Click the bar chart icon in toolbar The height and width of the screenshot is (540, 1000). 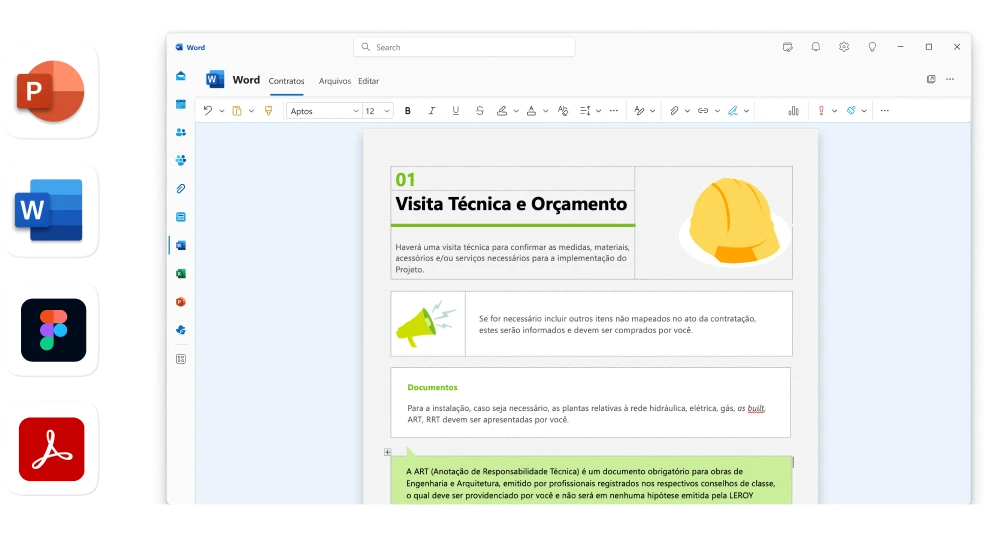(793, 110)
